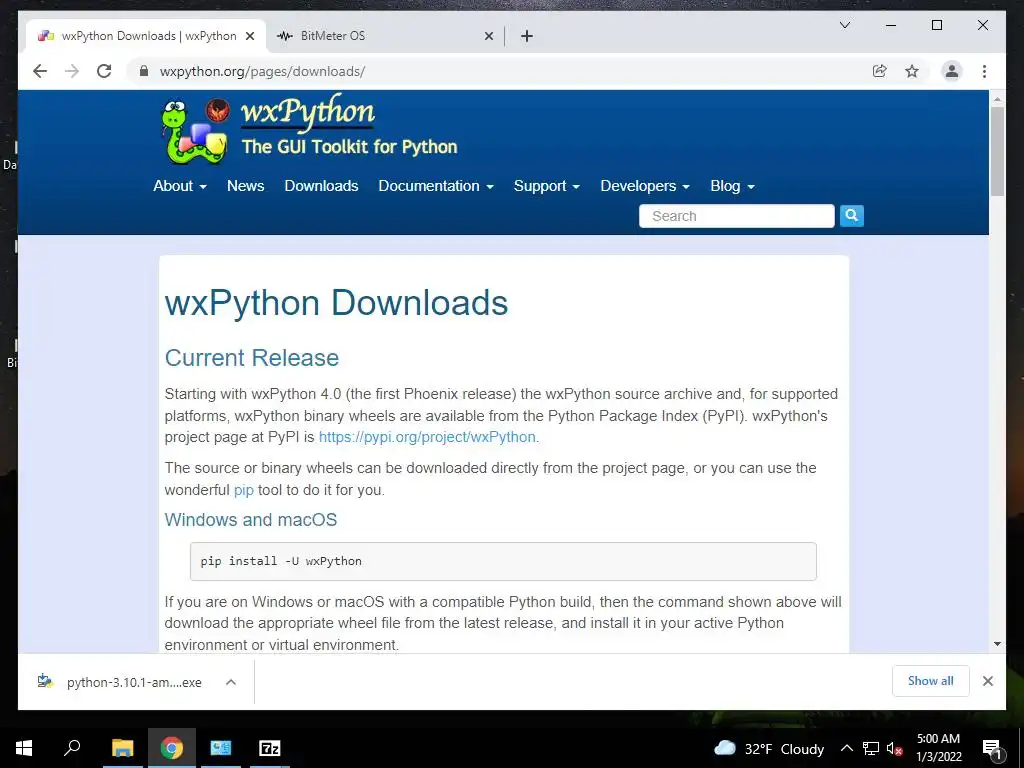The height and width of the screenshot is (768, 1024).
Task: Open the Windows Start menu
Action: pyautogui.click(x=24, y=748)
